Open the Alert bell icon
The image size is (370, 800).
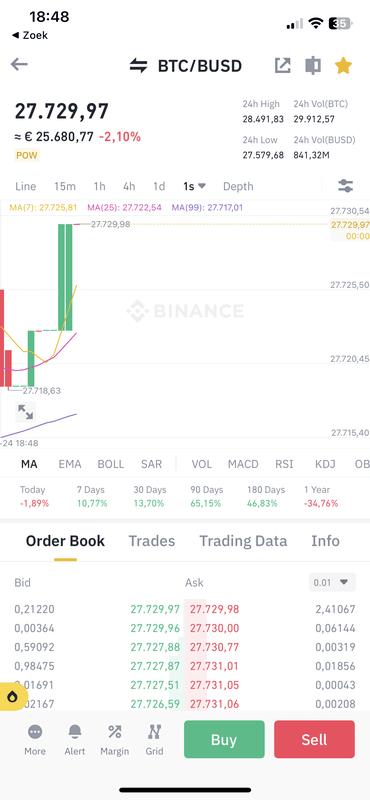click(x=75, y=740)
